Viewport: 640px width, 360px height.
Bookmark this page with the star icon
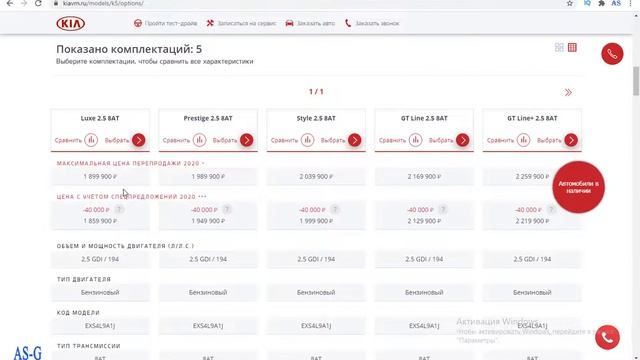coord(570,3)
